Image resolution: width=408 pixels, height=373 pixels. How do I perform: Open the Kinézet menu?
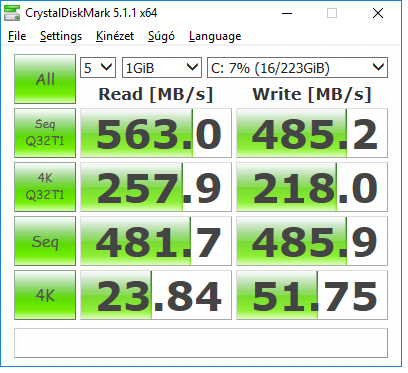click(x=115, y=36)
